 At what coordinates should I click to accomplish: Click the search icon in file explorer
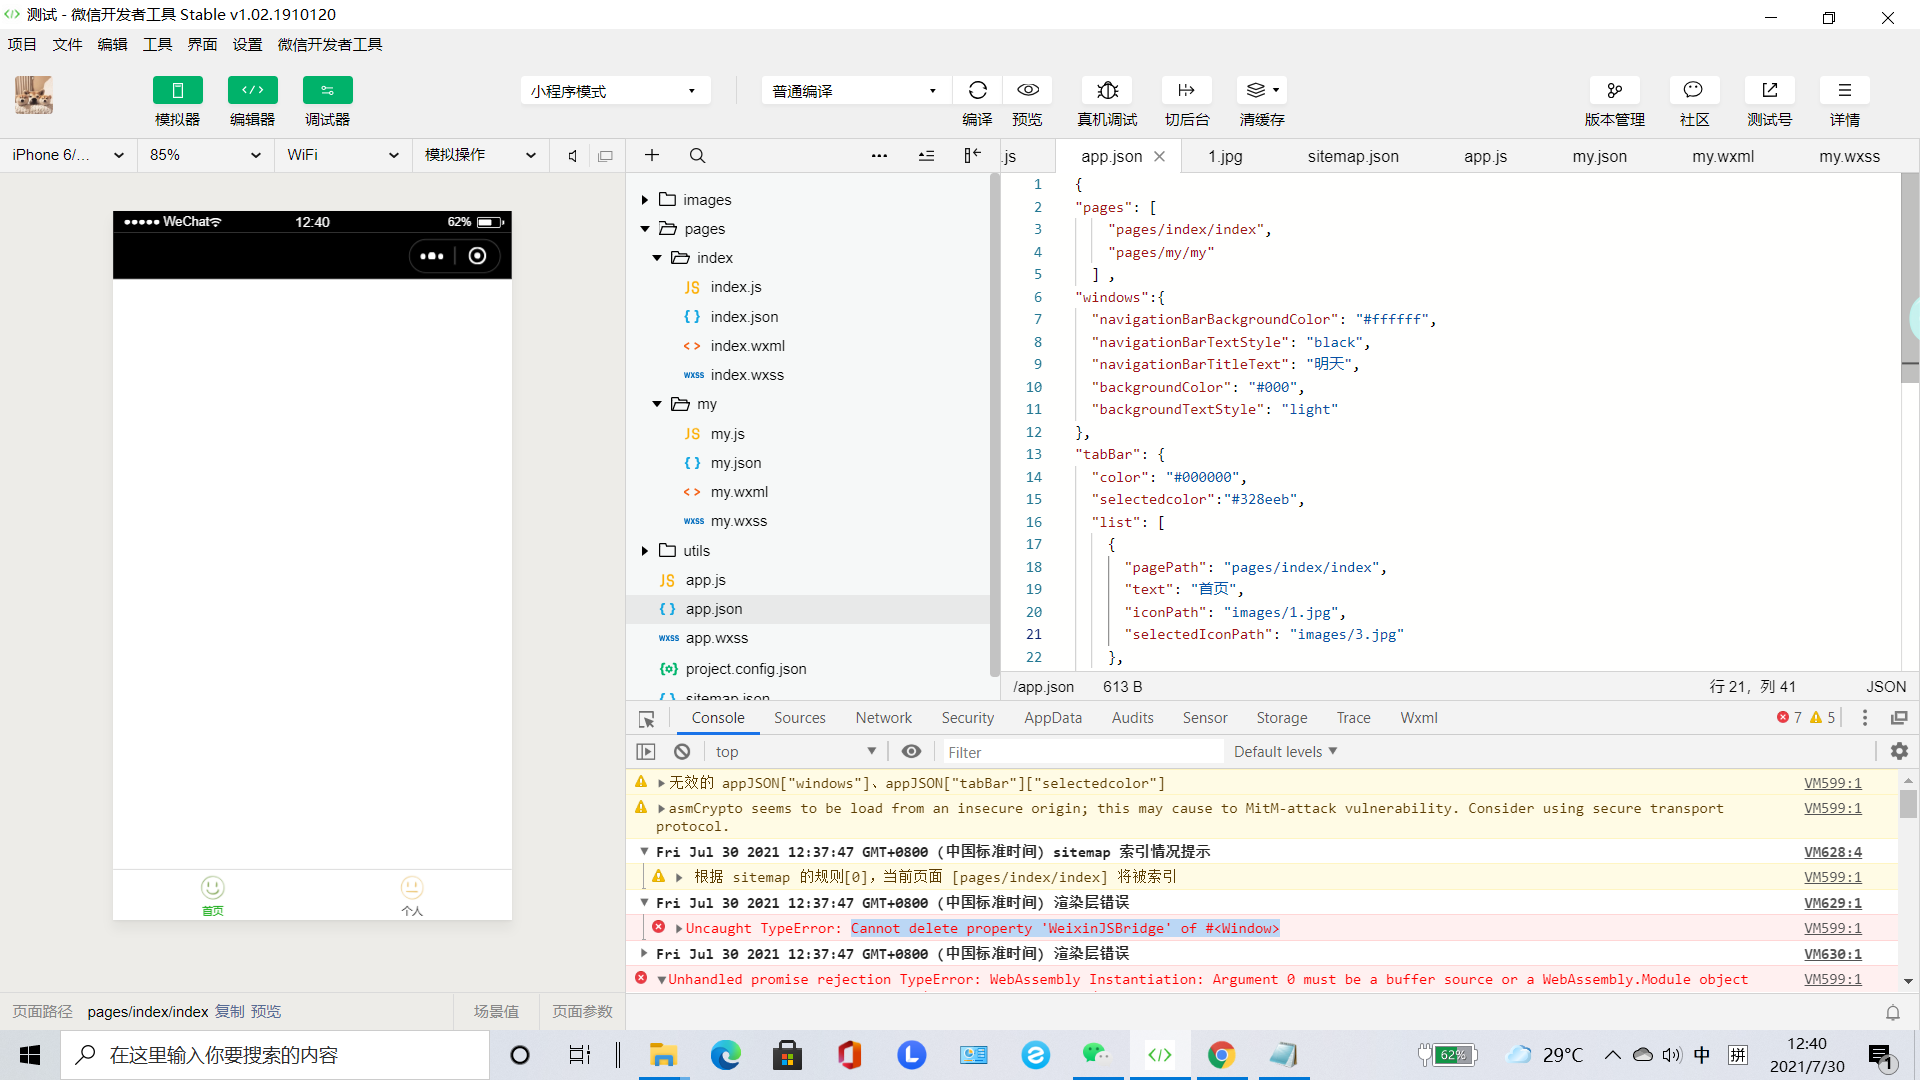(697, 156)
